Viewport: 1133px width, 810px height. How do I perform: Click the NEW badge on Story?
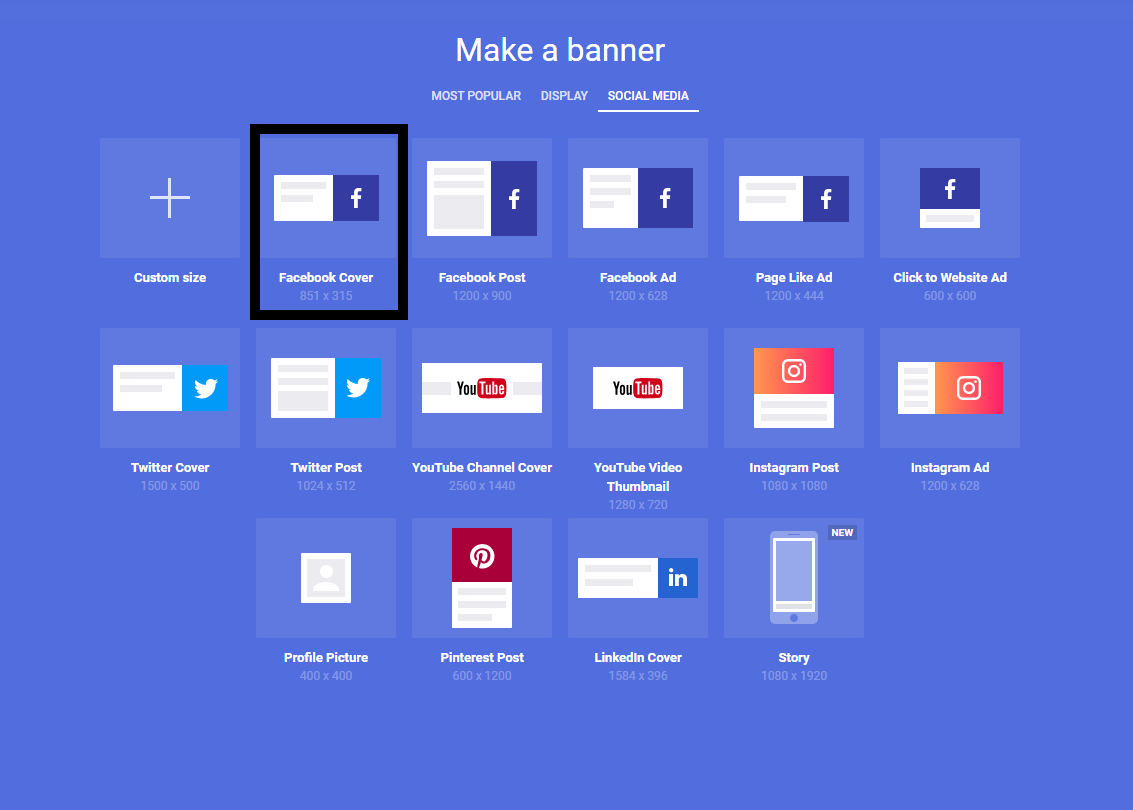point(843,533)
